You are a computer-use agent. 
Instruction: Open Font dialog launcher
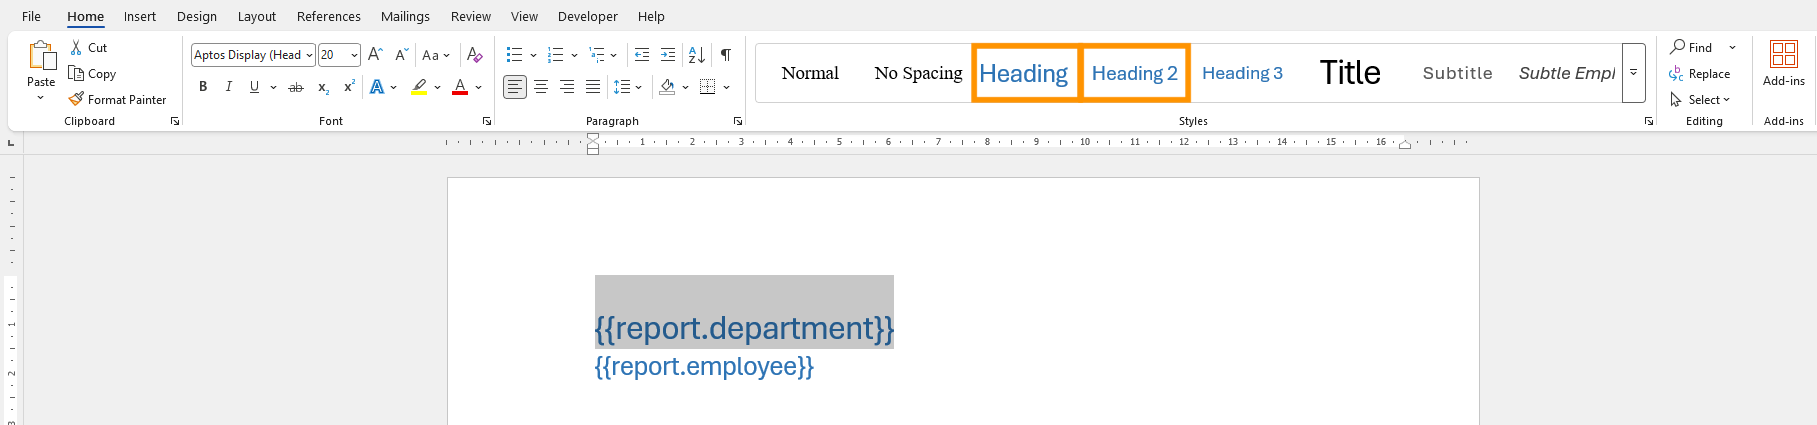point(487,121)
